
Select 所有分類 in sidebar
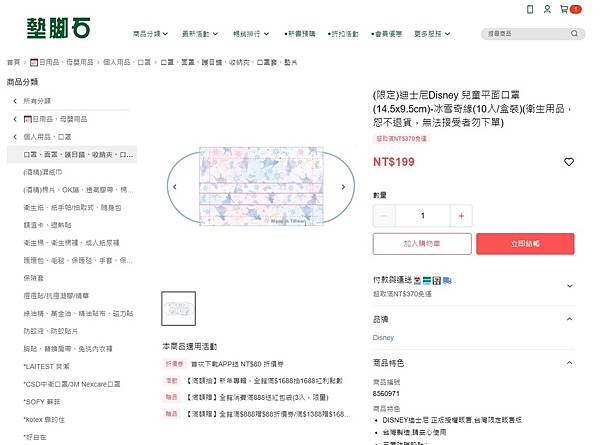pyautogui.click(x=37, y=101)
